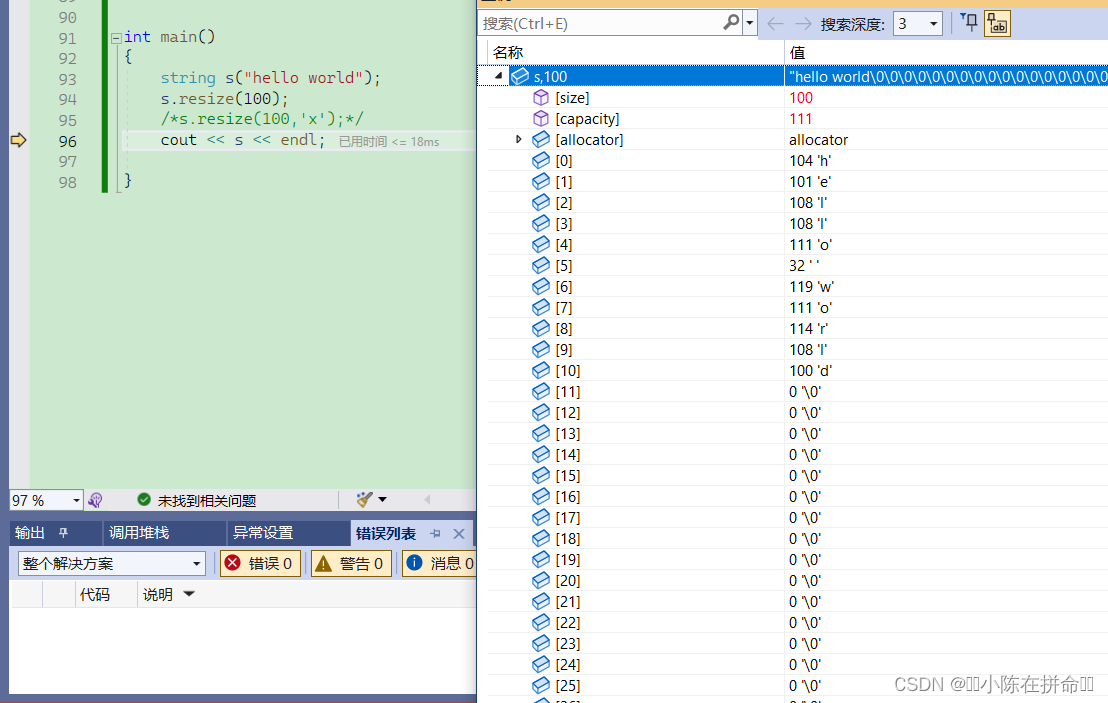Toggle the 警告 0 filter button
The width and height of the screenshot is (1108, 703).
351,563
